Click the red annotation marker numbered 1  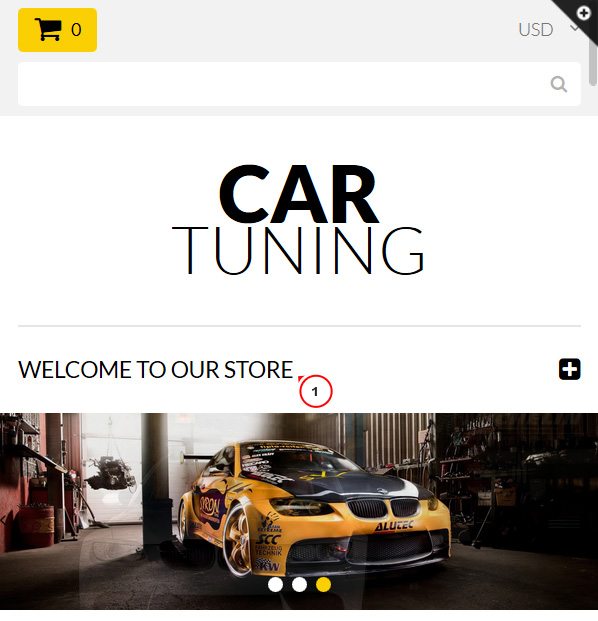click(x=315, y=391)
